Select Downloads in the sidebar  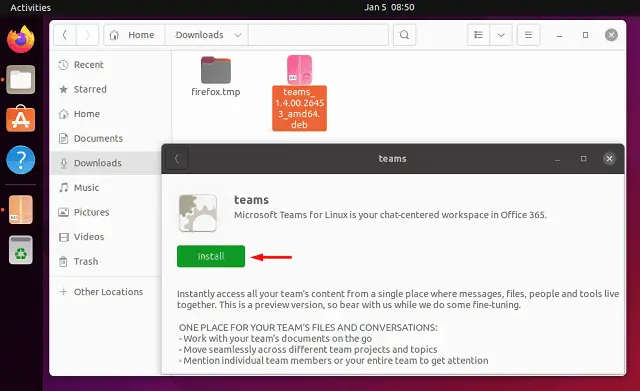pyautogui.click(x=105, y=163)
